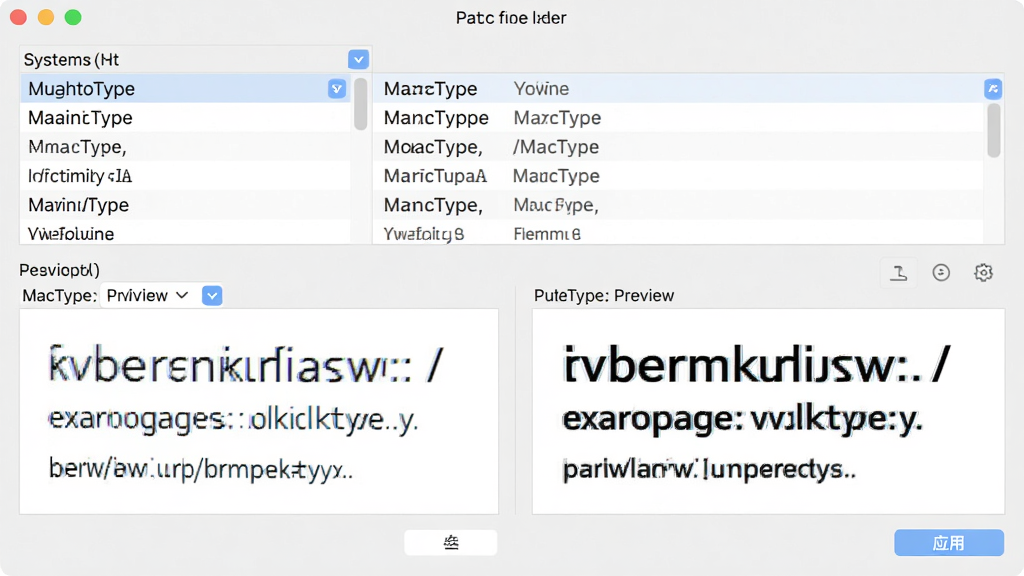This screenshot has height=576, width=1024.
Task: Select the MmacType, list row
Action: [x=185, y=147]
